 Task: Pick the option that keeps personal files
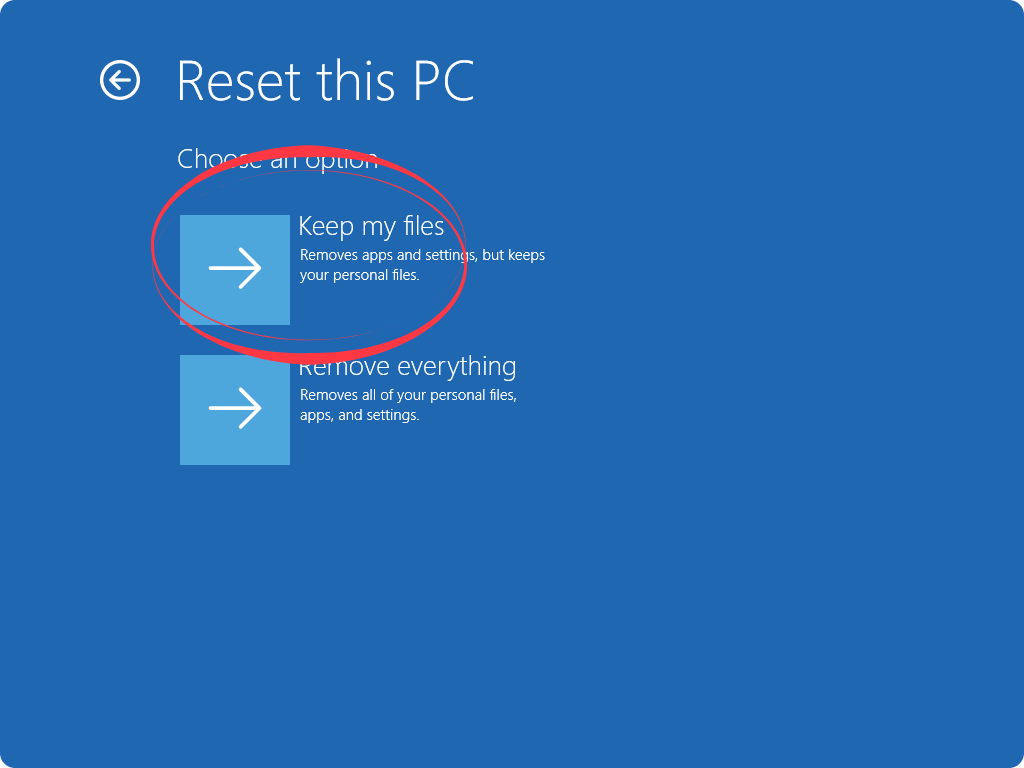point(235,270)
